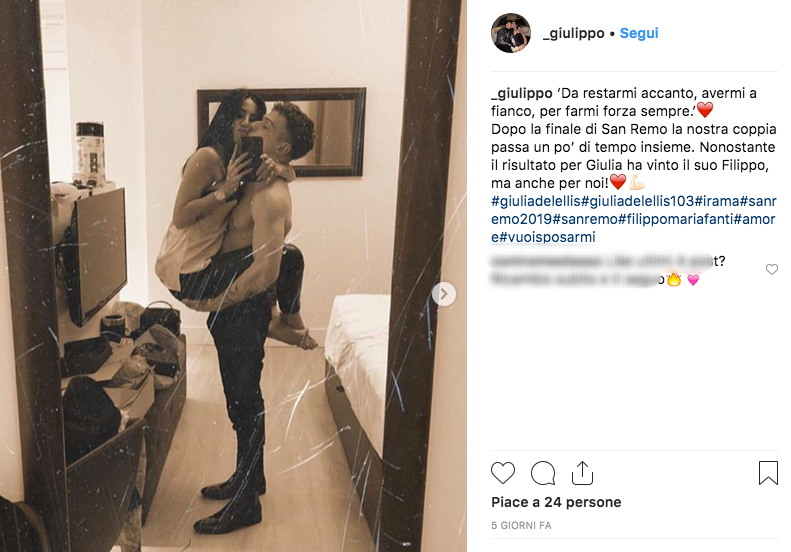Share the post via the upload arrow icon

[x=582, y=473]
